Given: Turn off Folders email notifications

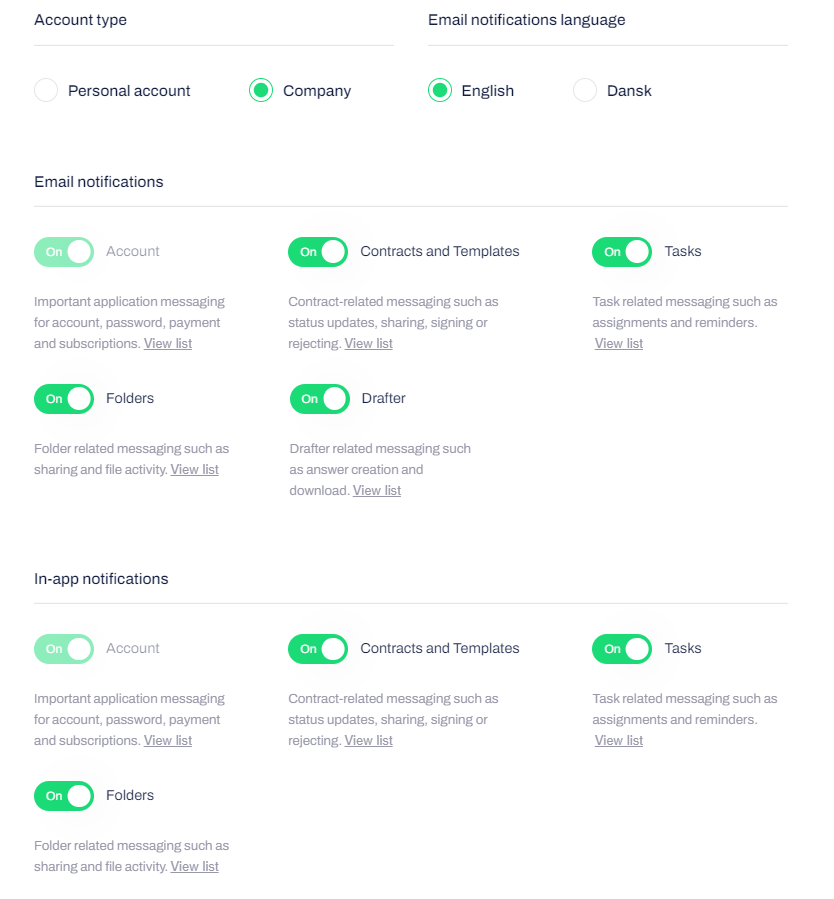Looking at the screenshot, I should coord(64,399).
